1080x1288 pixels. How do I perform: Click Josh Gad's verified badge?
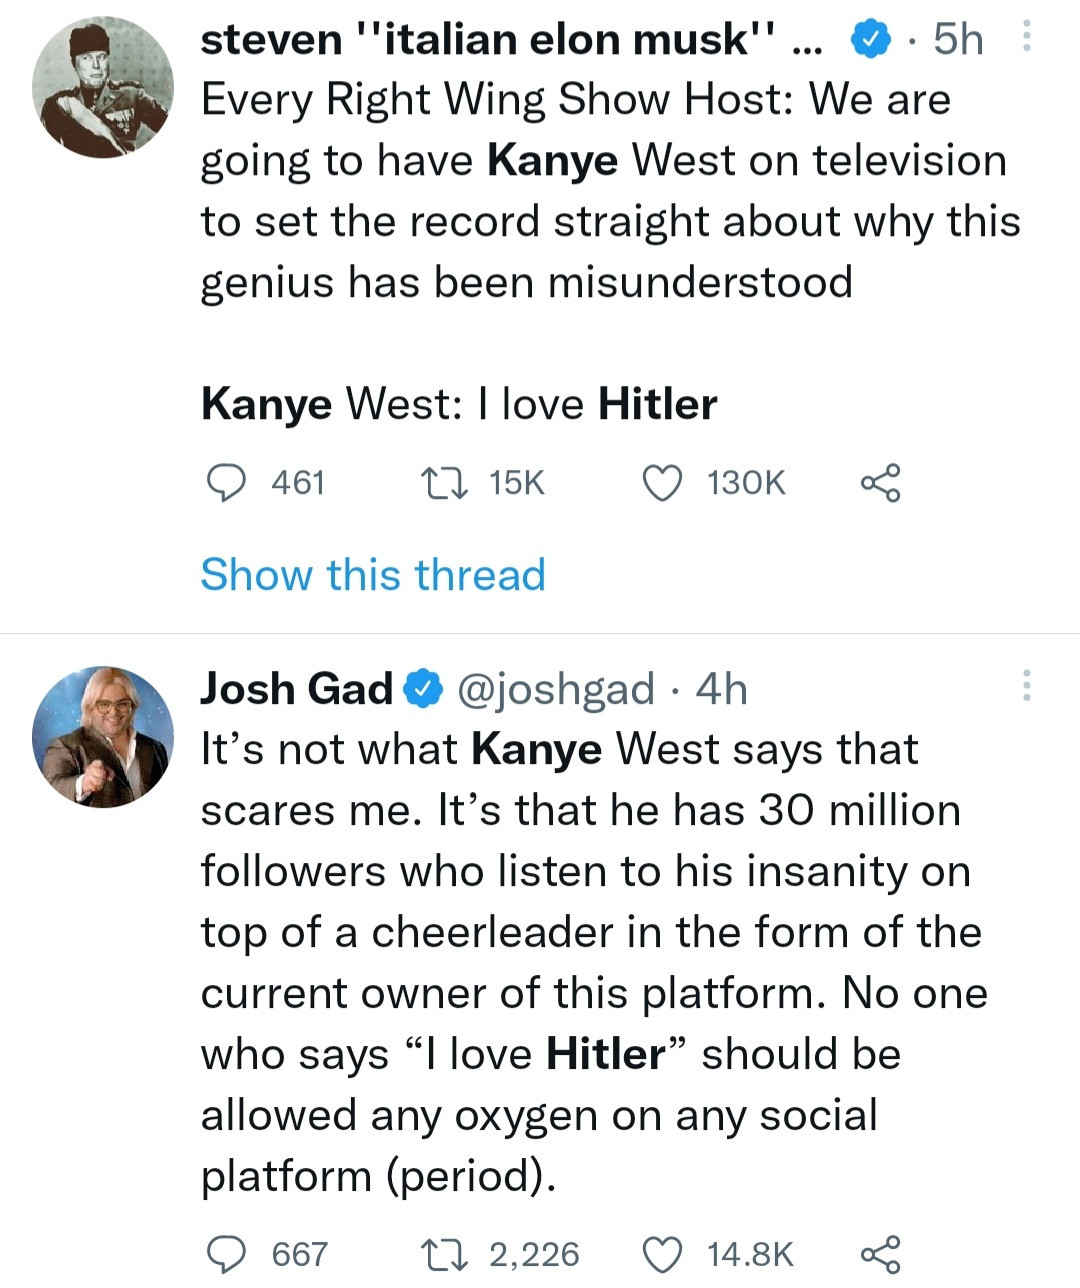[423, 689]
